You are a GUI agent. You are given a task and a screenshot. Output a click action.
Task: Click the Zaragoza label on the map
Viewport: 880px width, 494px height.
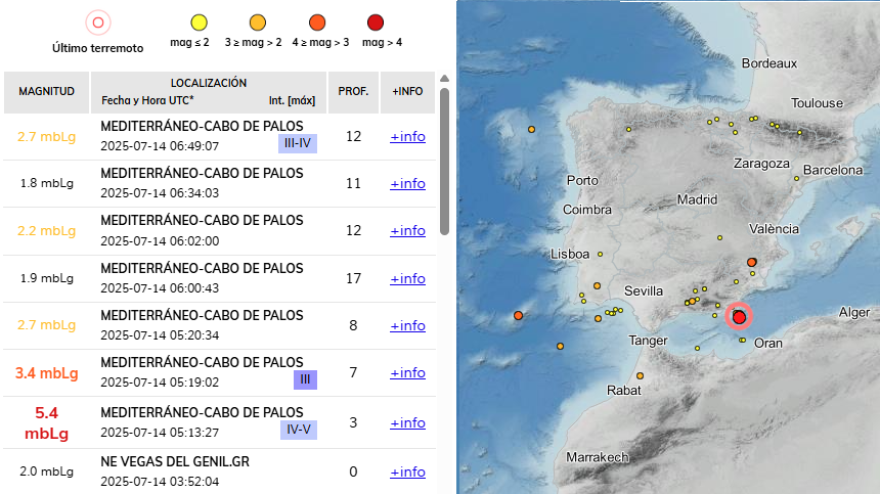tap(762, 163)
